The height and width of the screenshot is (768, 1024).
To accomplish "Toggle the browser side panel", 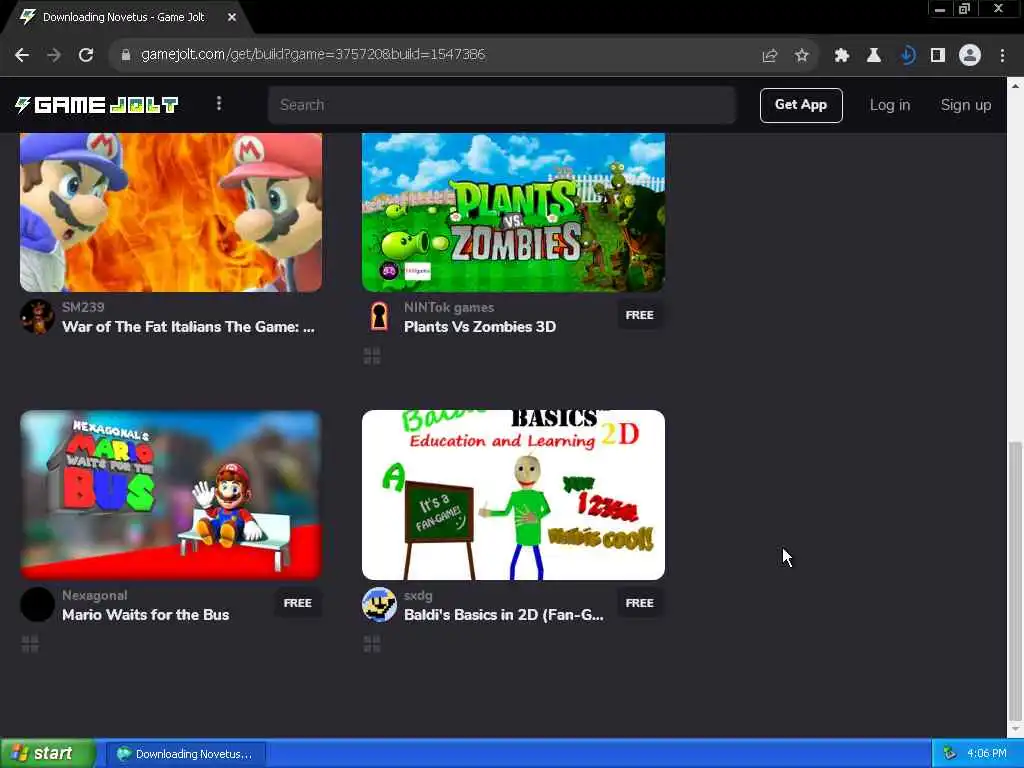I will pos(938,56).
